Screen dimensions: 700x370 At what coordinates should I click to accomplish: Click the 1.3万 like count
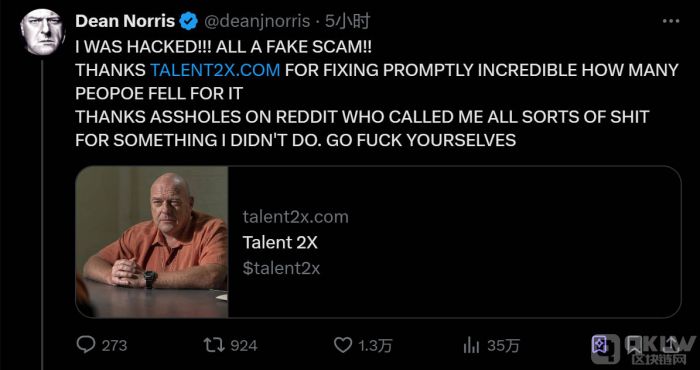click(376, 345)
